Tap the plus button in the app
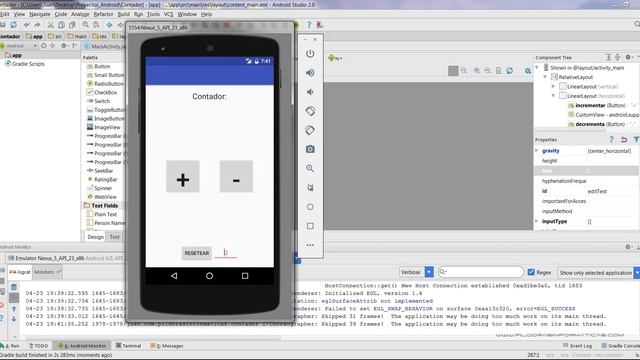The width and height of the screenshot is (640, 360). click(183, 176)
